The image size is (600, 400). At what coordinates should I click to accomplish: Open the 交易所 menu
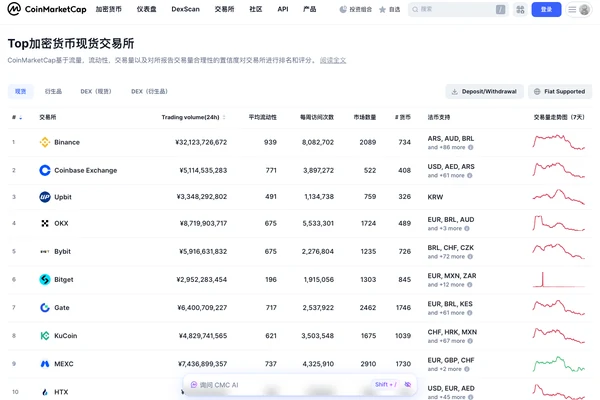224,9
